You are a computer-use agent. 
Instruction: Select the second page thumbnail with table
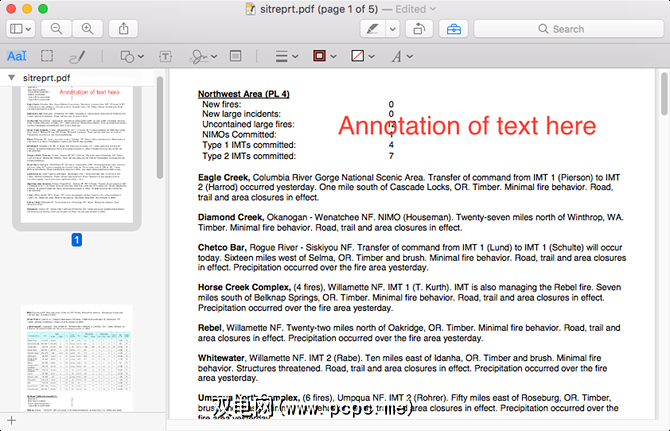point(77,358)
